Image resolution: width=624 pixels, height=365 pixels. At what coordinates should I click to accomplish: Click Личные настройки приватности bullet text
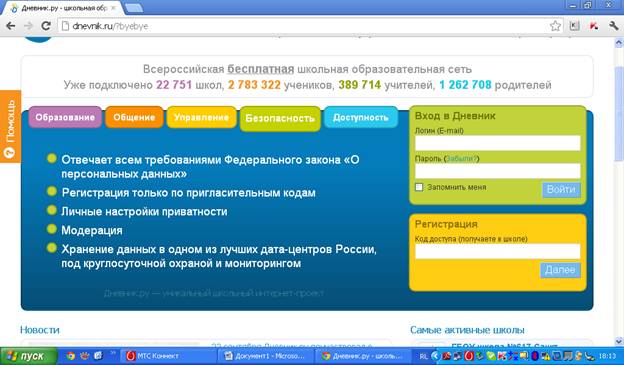click(144, 211)
